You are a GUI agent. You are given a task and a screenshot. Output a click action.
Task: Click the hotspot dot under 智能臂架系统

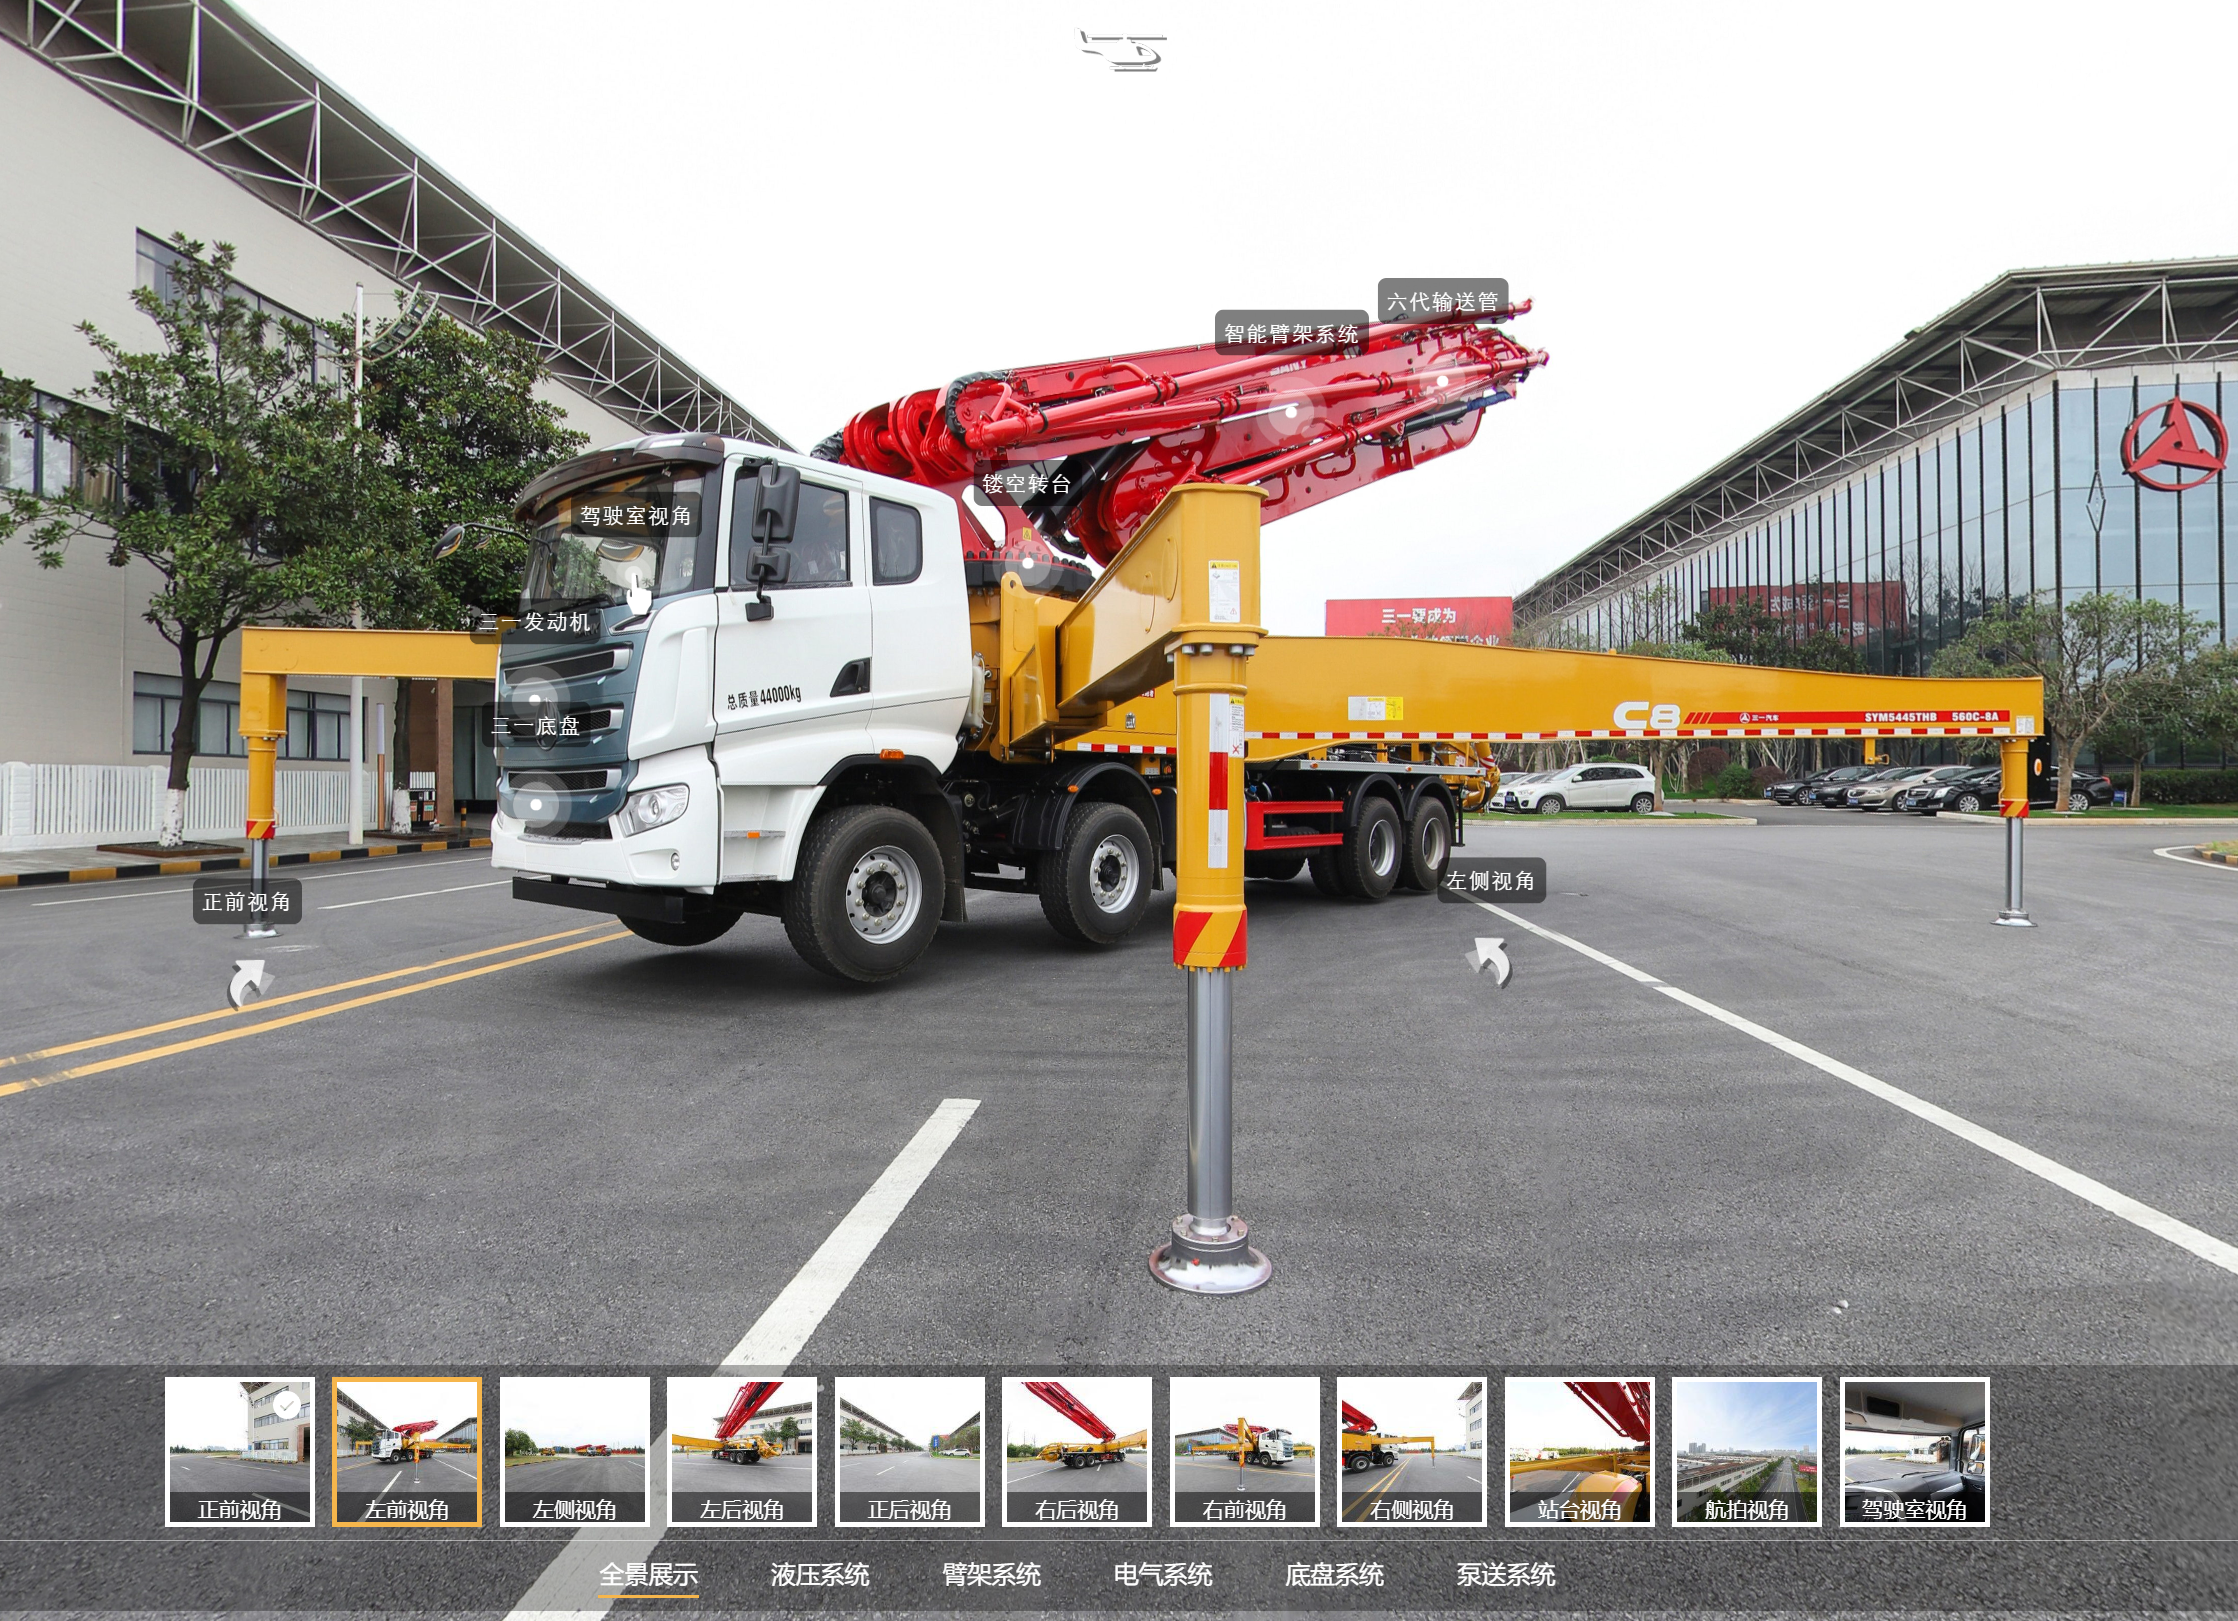[1291, 411]
